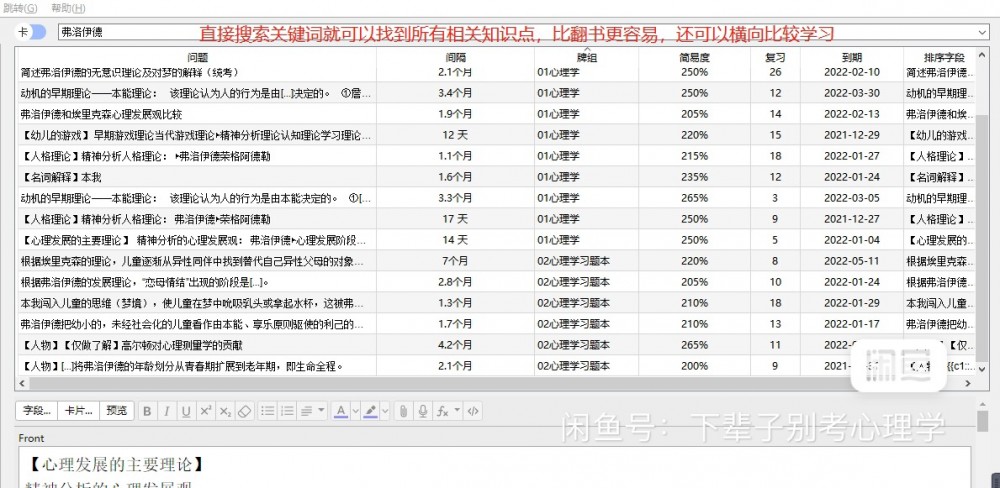Open the text color picker dropdown arrow
The height and width of the screenshot is (488, 1000).
(x=355, y=411)
